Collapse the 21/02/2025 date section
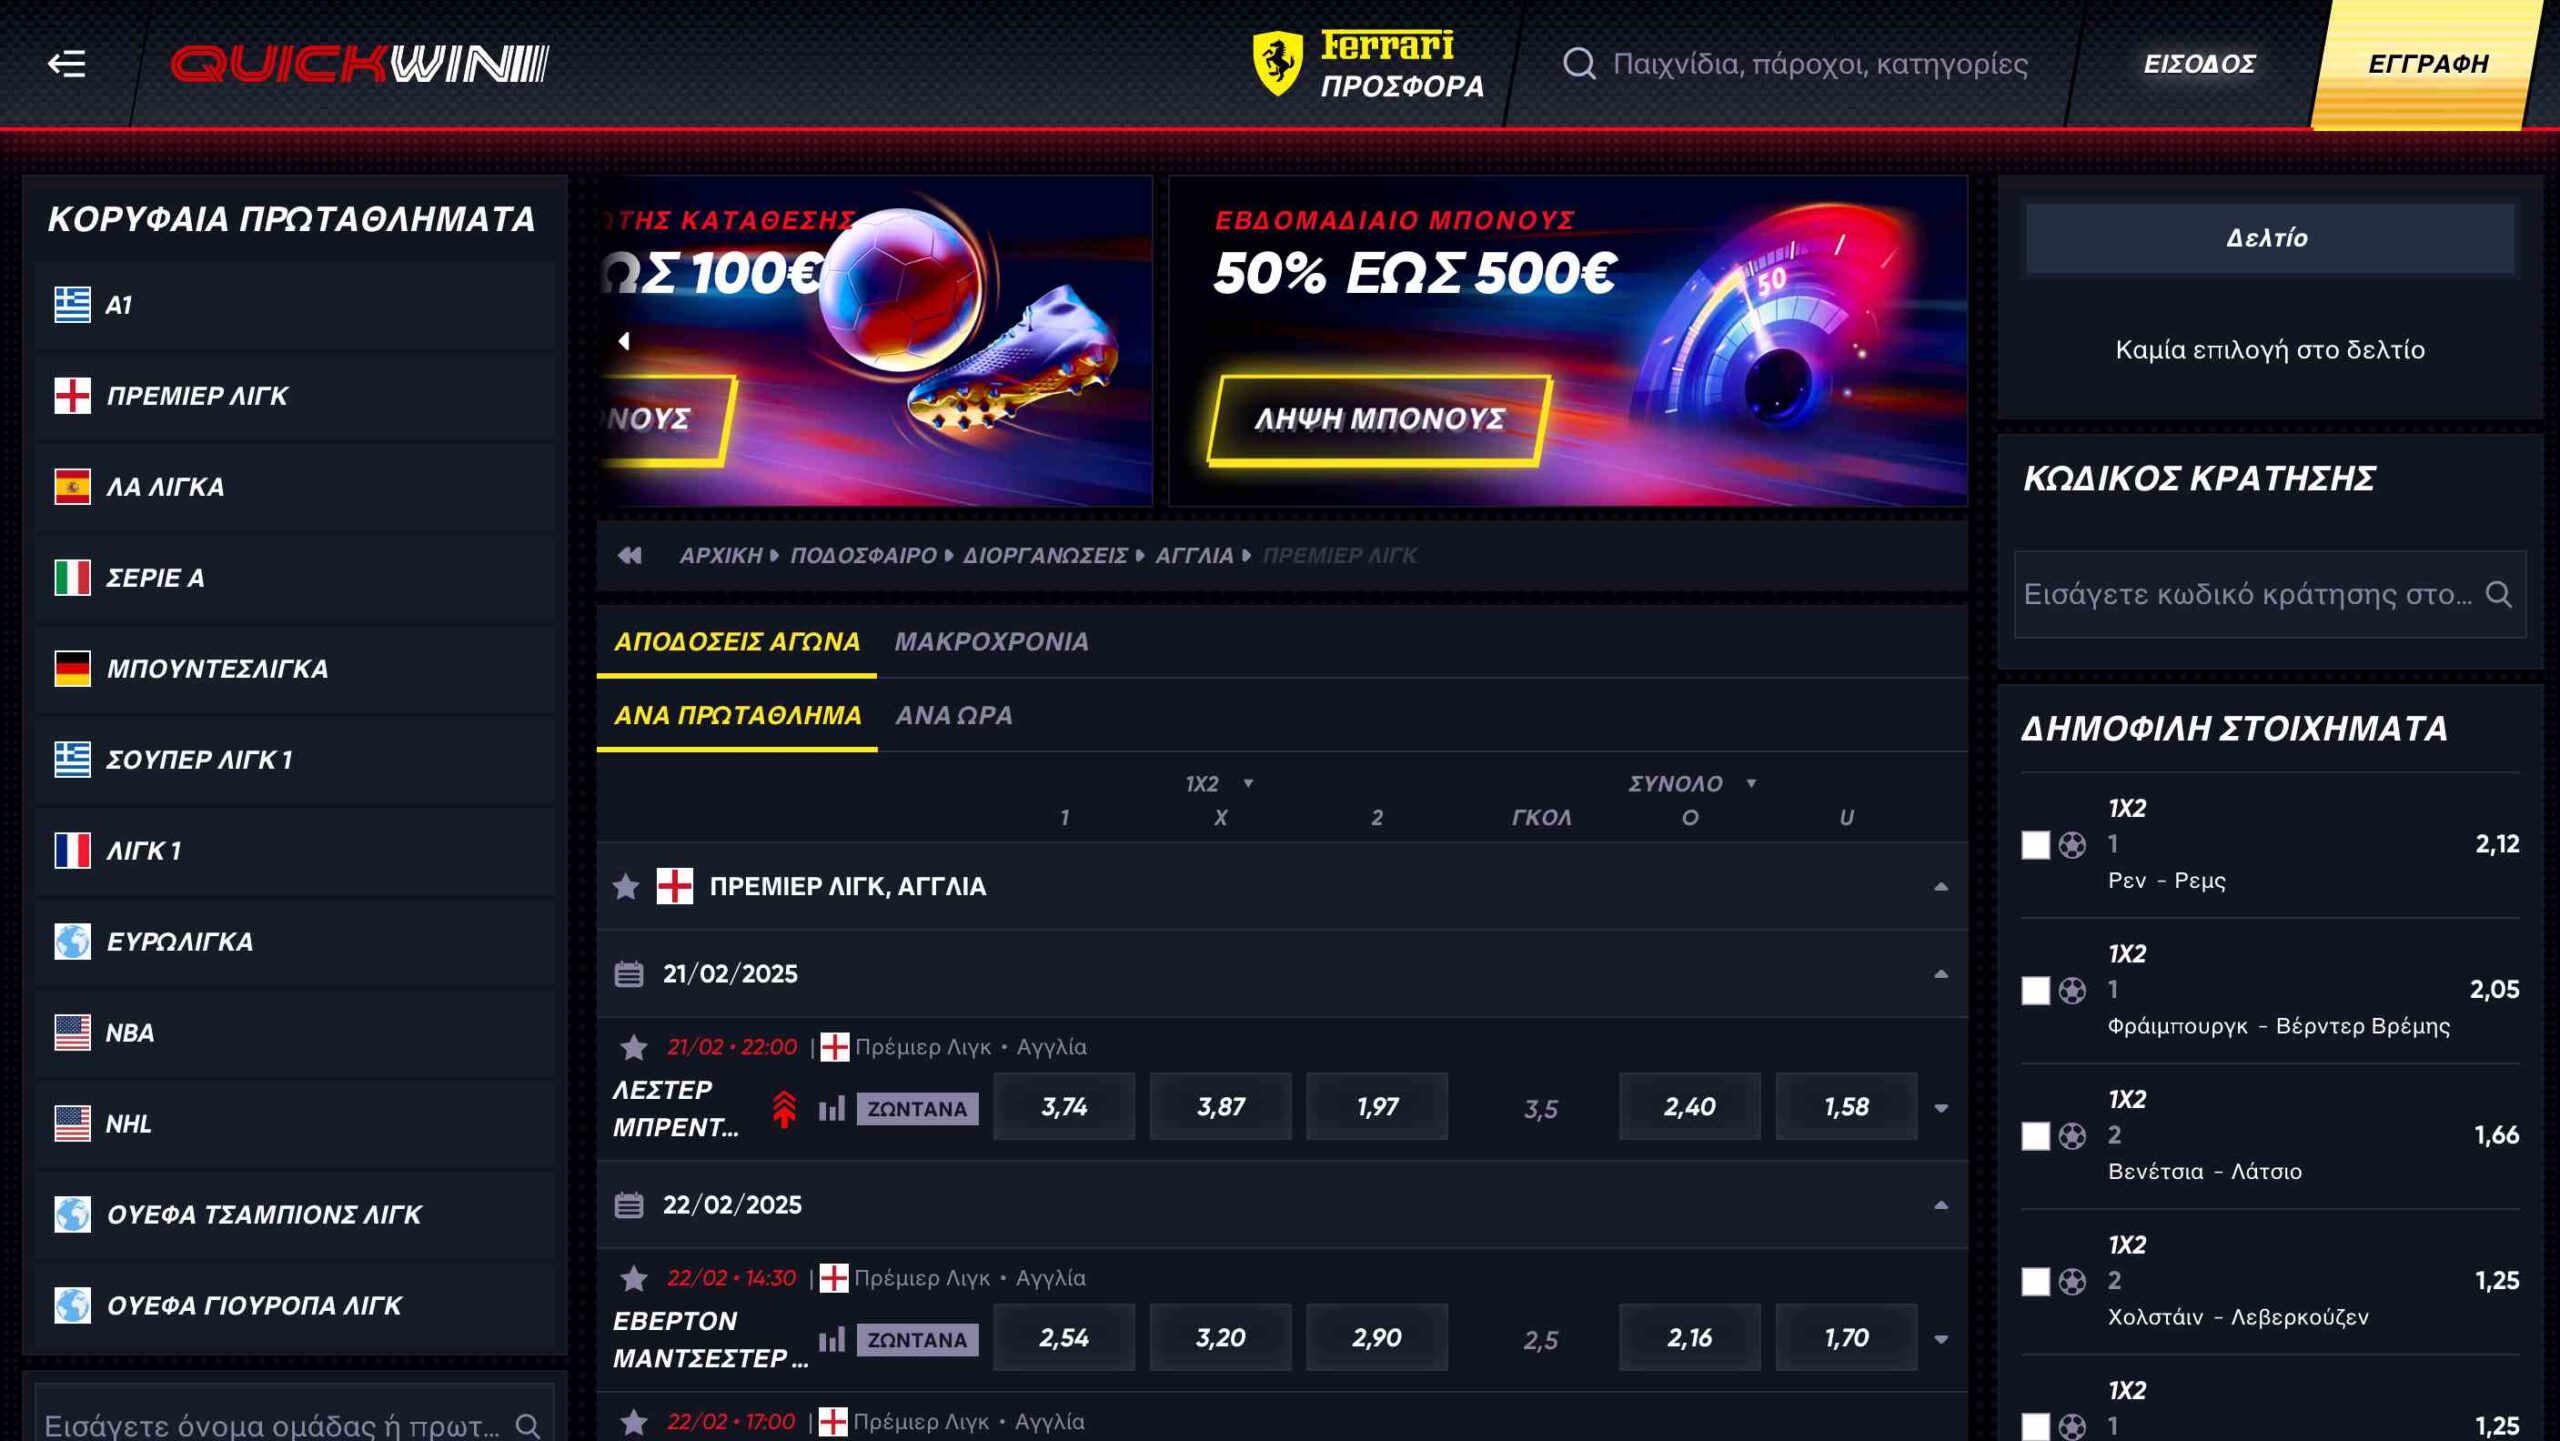This screenshot has height=1441, width=2560. coord(1940,974)
